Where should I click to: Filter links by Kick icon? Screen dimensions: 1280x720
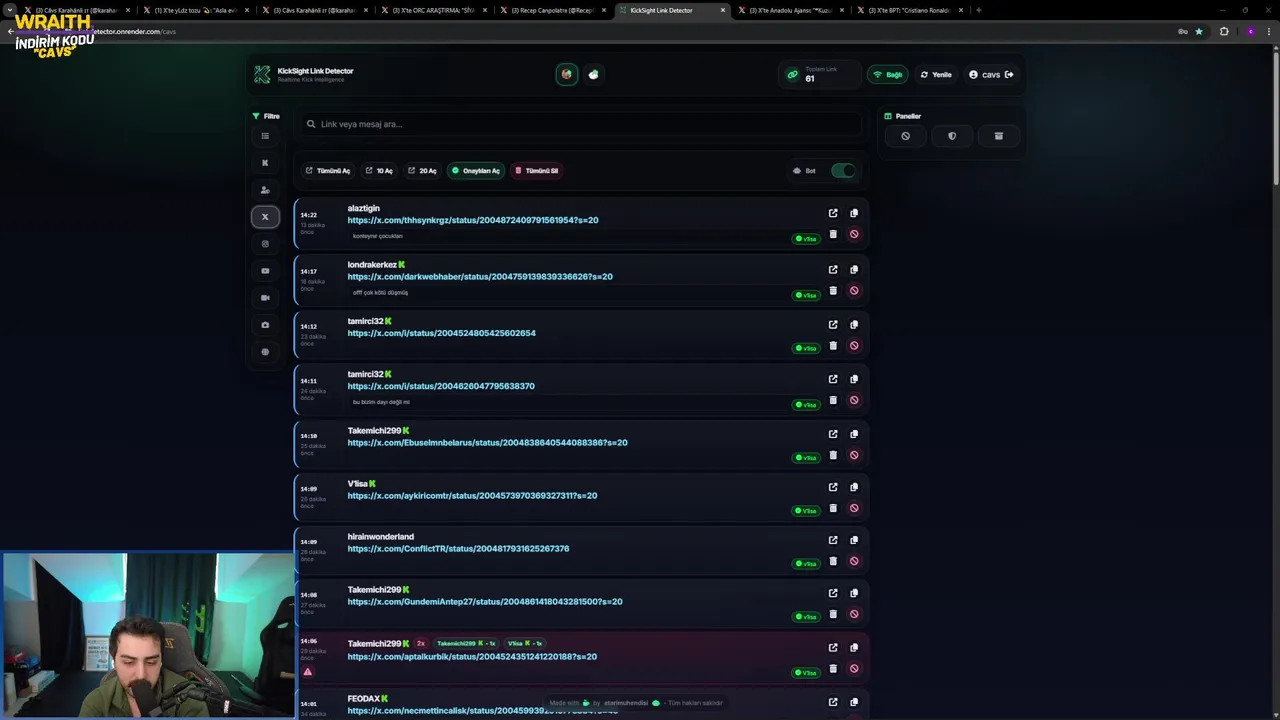click(x=265, y=163)
